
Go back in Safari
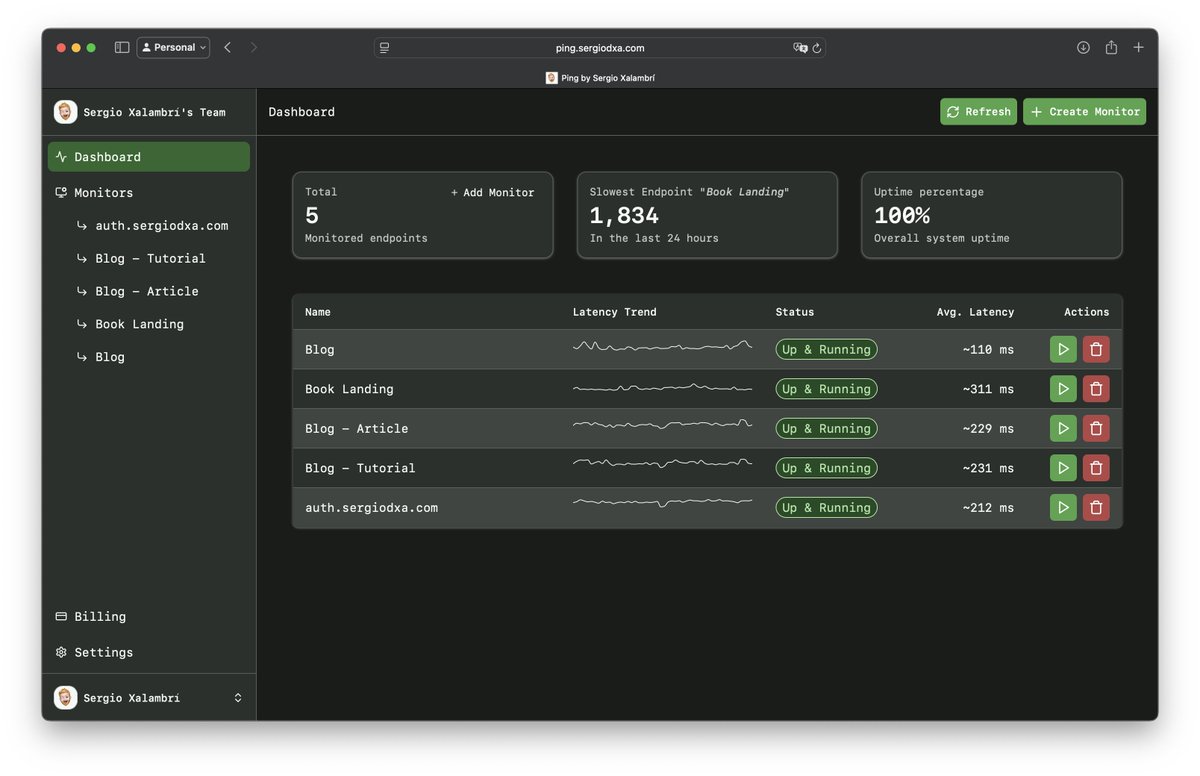coord(227,47)
